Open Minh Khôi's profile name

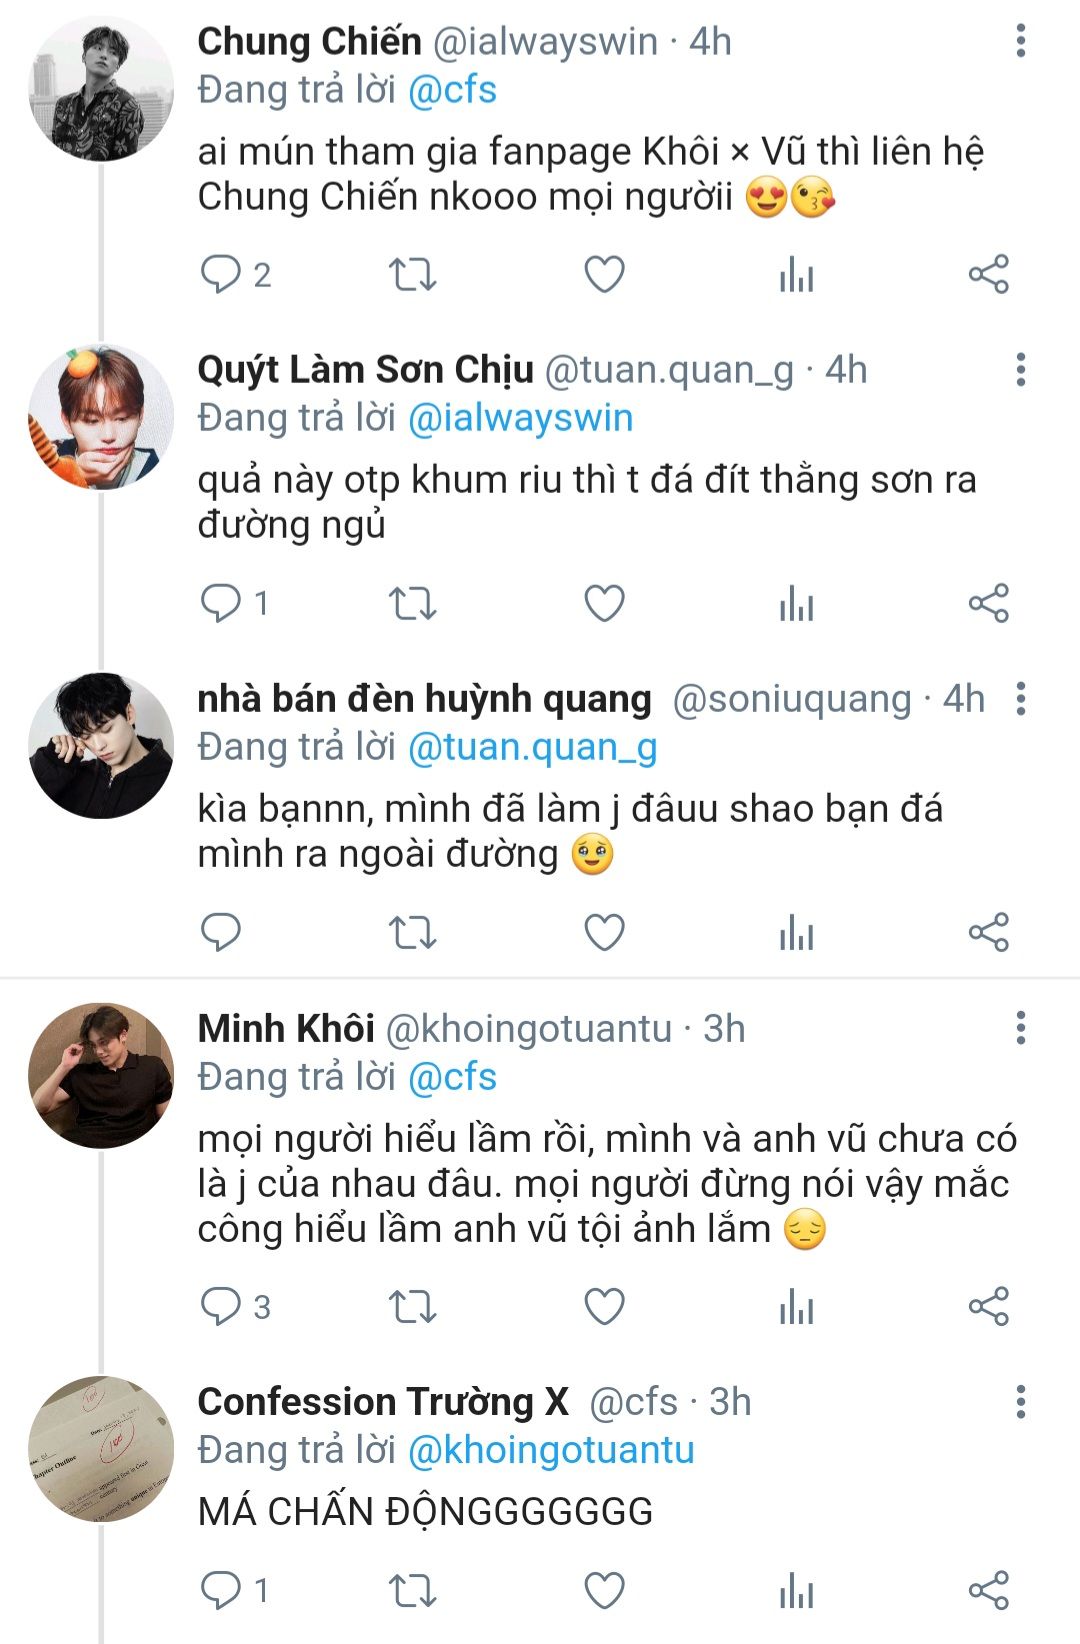(286, 1028)
